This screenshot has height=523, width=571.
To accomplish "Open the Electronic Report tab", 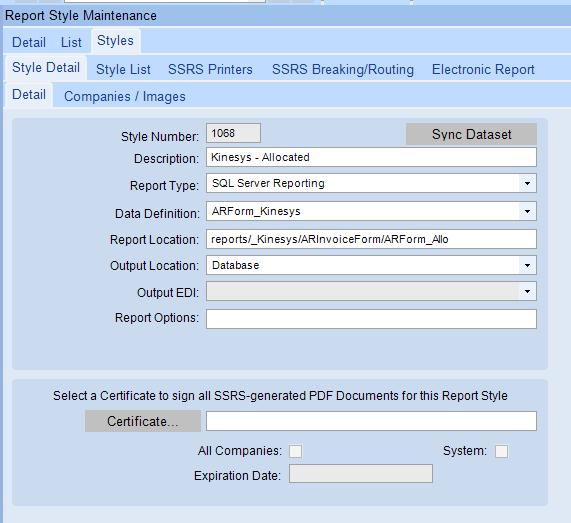I will tap(483, 69).
